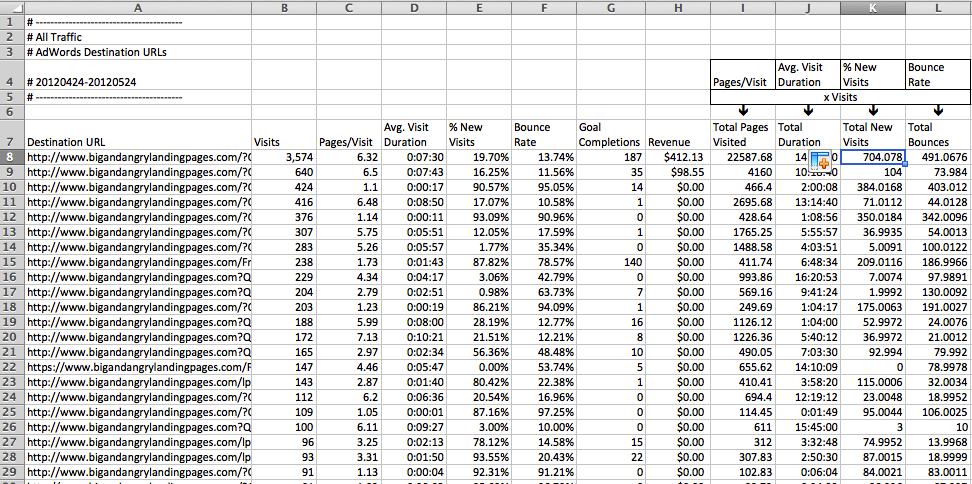Click total bounces cell 186.9966
This screenshot has width=972, height=484.
pos(939,262)
